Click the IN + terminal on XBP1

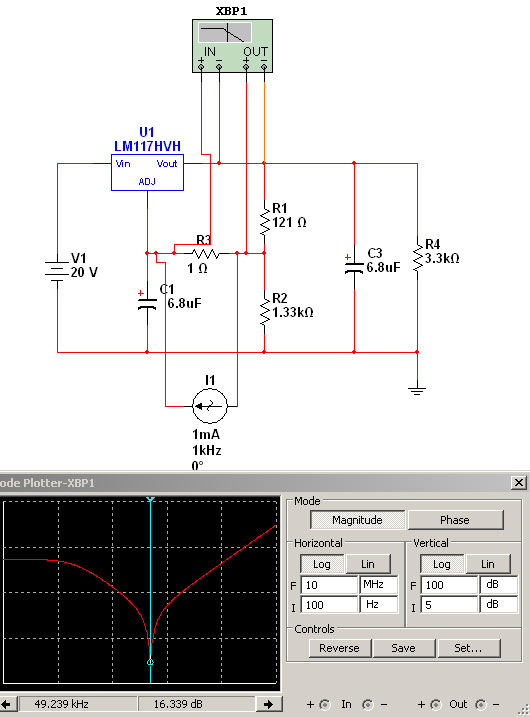click(201, 67)
